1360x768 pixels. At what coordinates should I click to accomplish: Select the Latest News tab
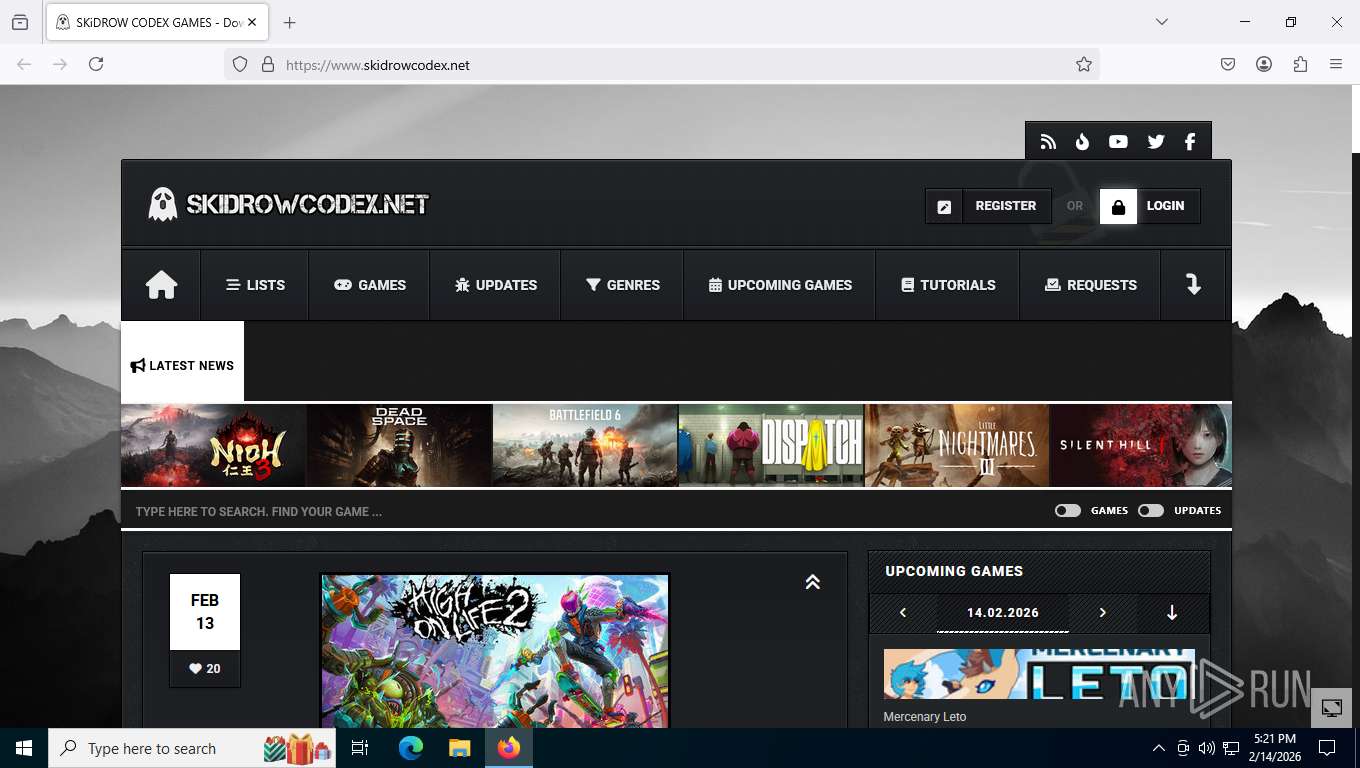(182, 361)
